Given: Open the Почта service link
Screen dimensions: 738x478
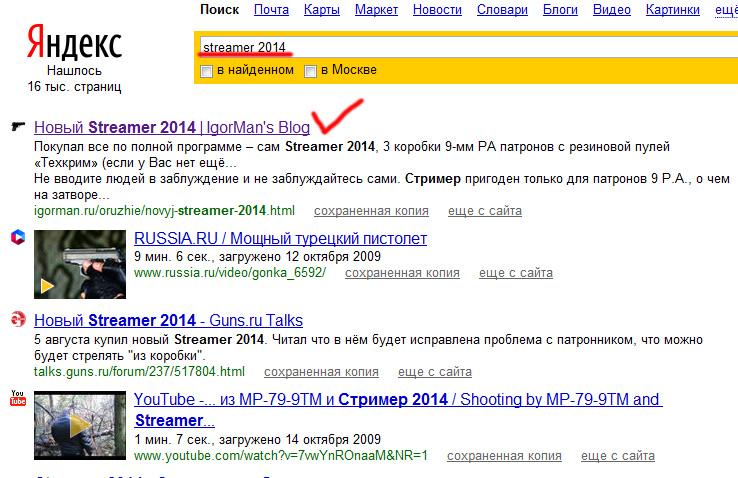Looking at the screenshot, I should coord(272,10).
